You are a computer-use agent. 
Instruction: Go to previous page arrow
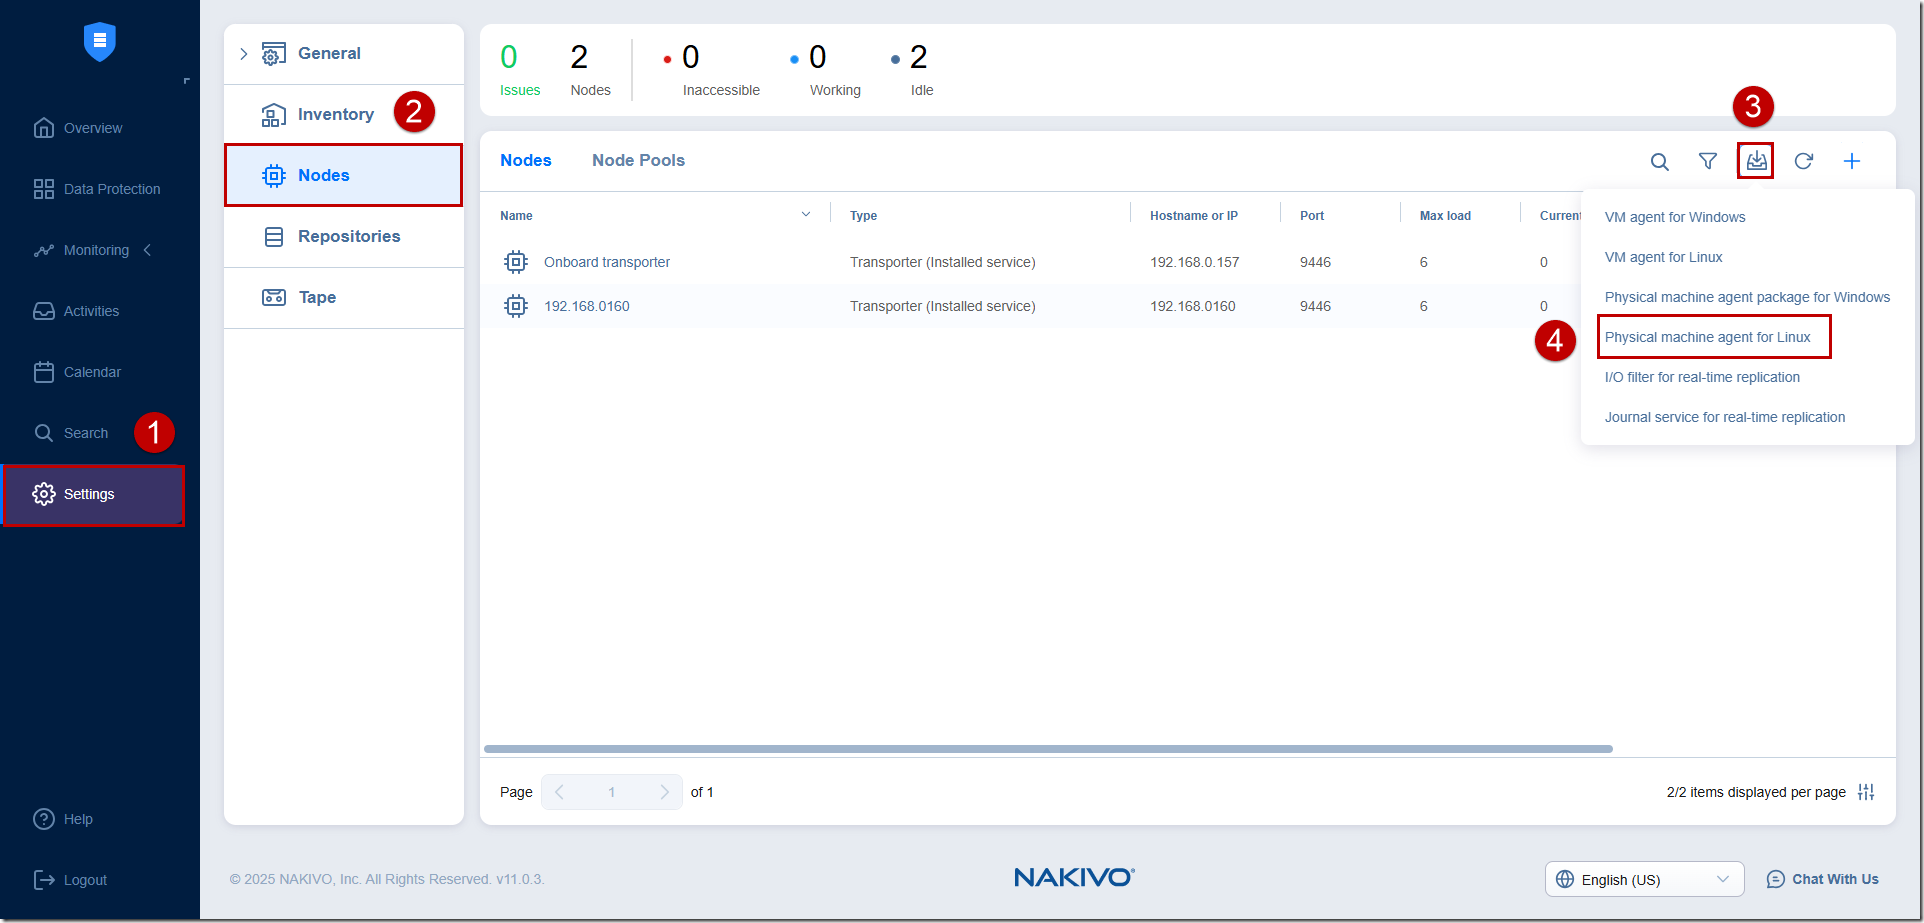point(560,792)
